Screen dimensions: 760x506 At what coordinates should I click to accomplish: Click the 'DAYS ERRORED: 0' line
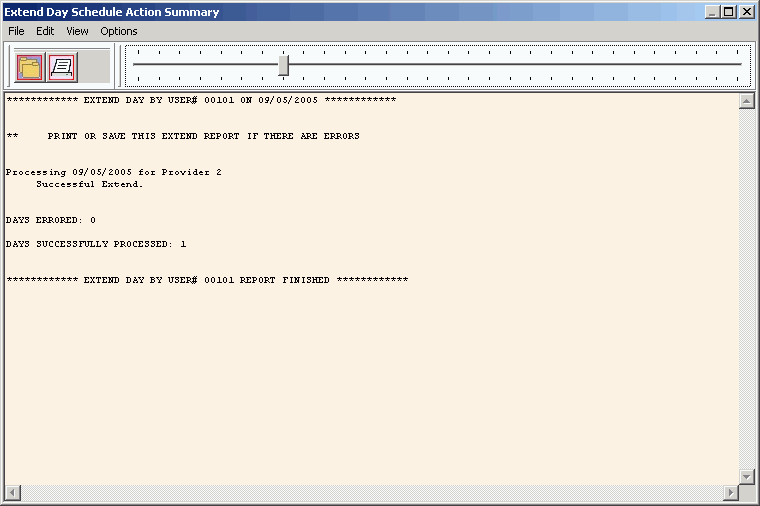point(51,220)
